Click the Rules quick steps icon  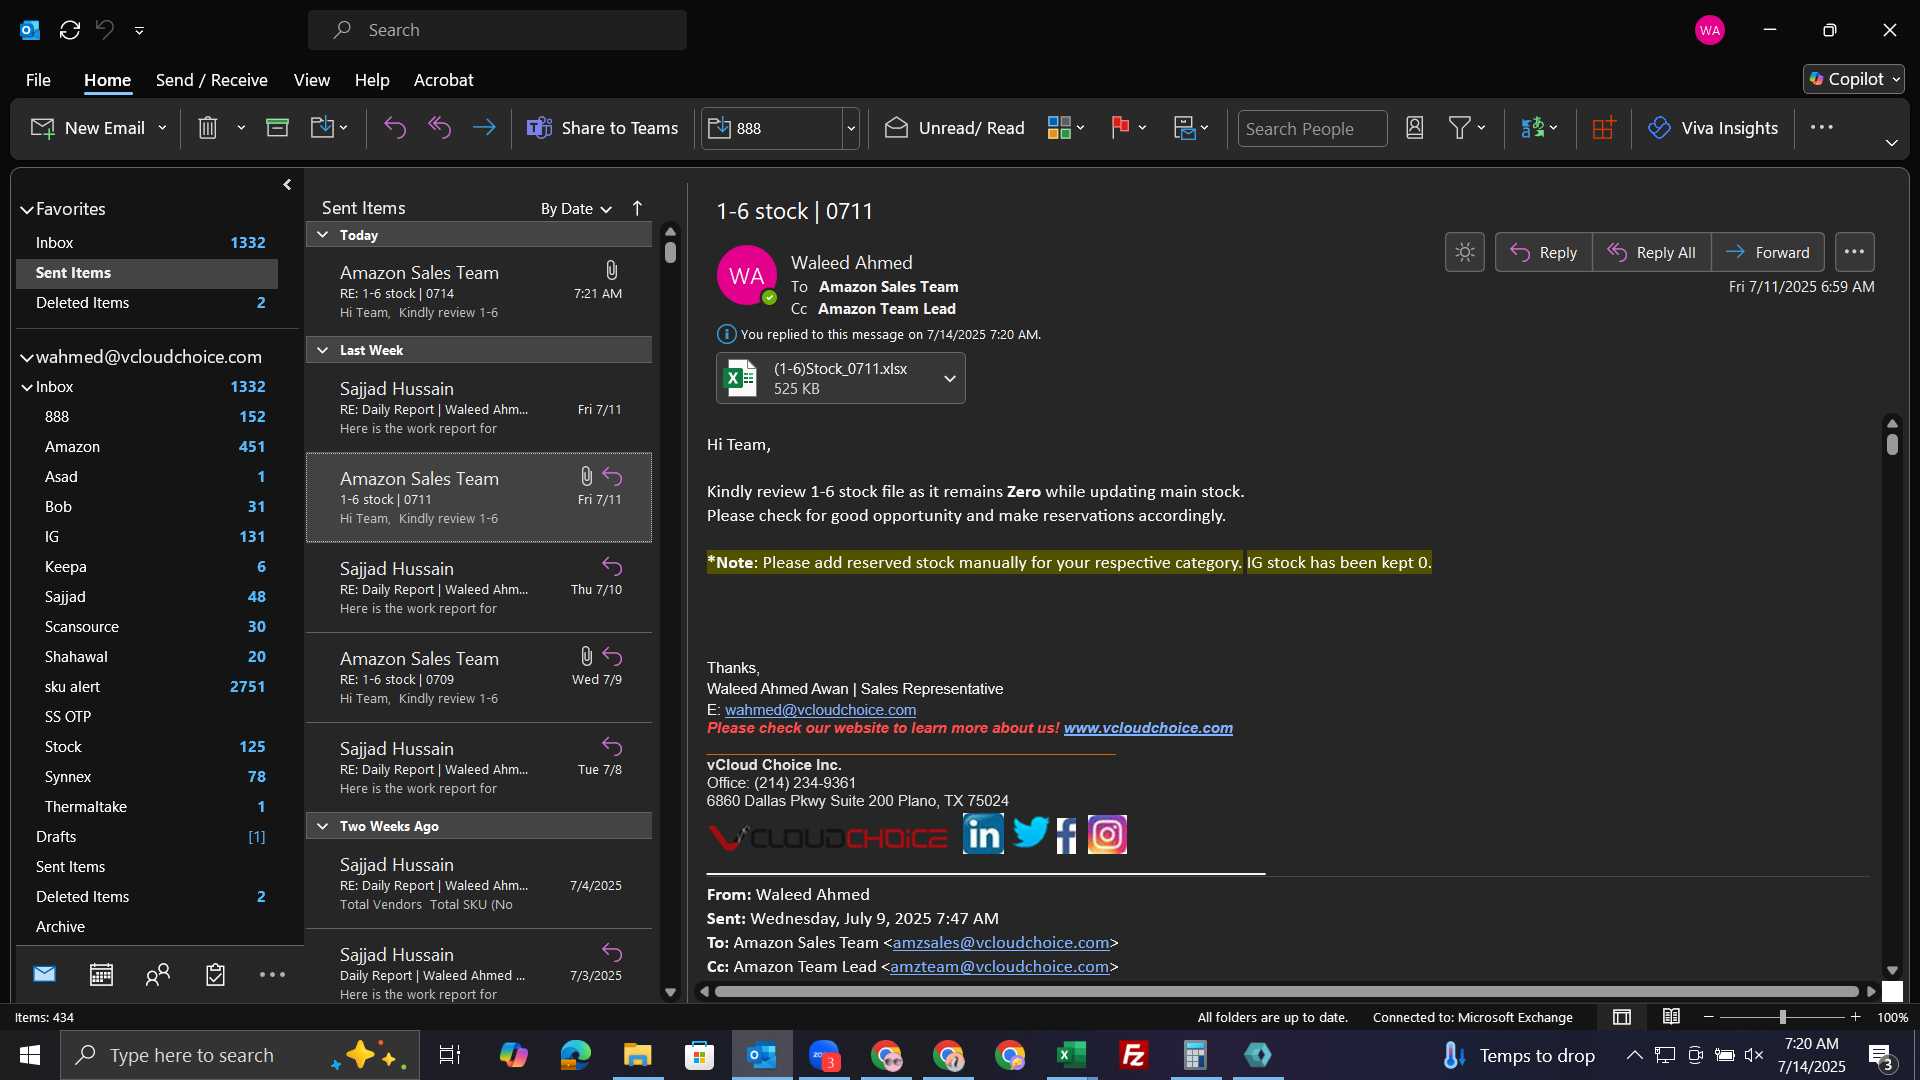point(1184,128)
